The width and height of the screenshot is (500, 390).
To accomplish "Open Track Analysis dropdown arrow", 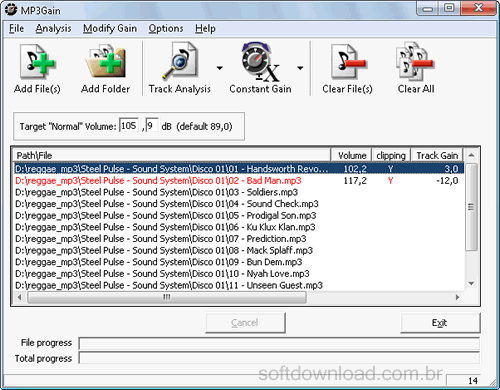I will click(219, 68).
